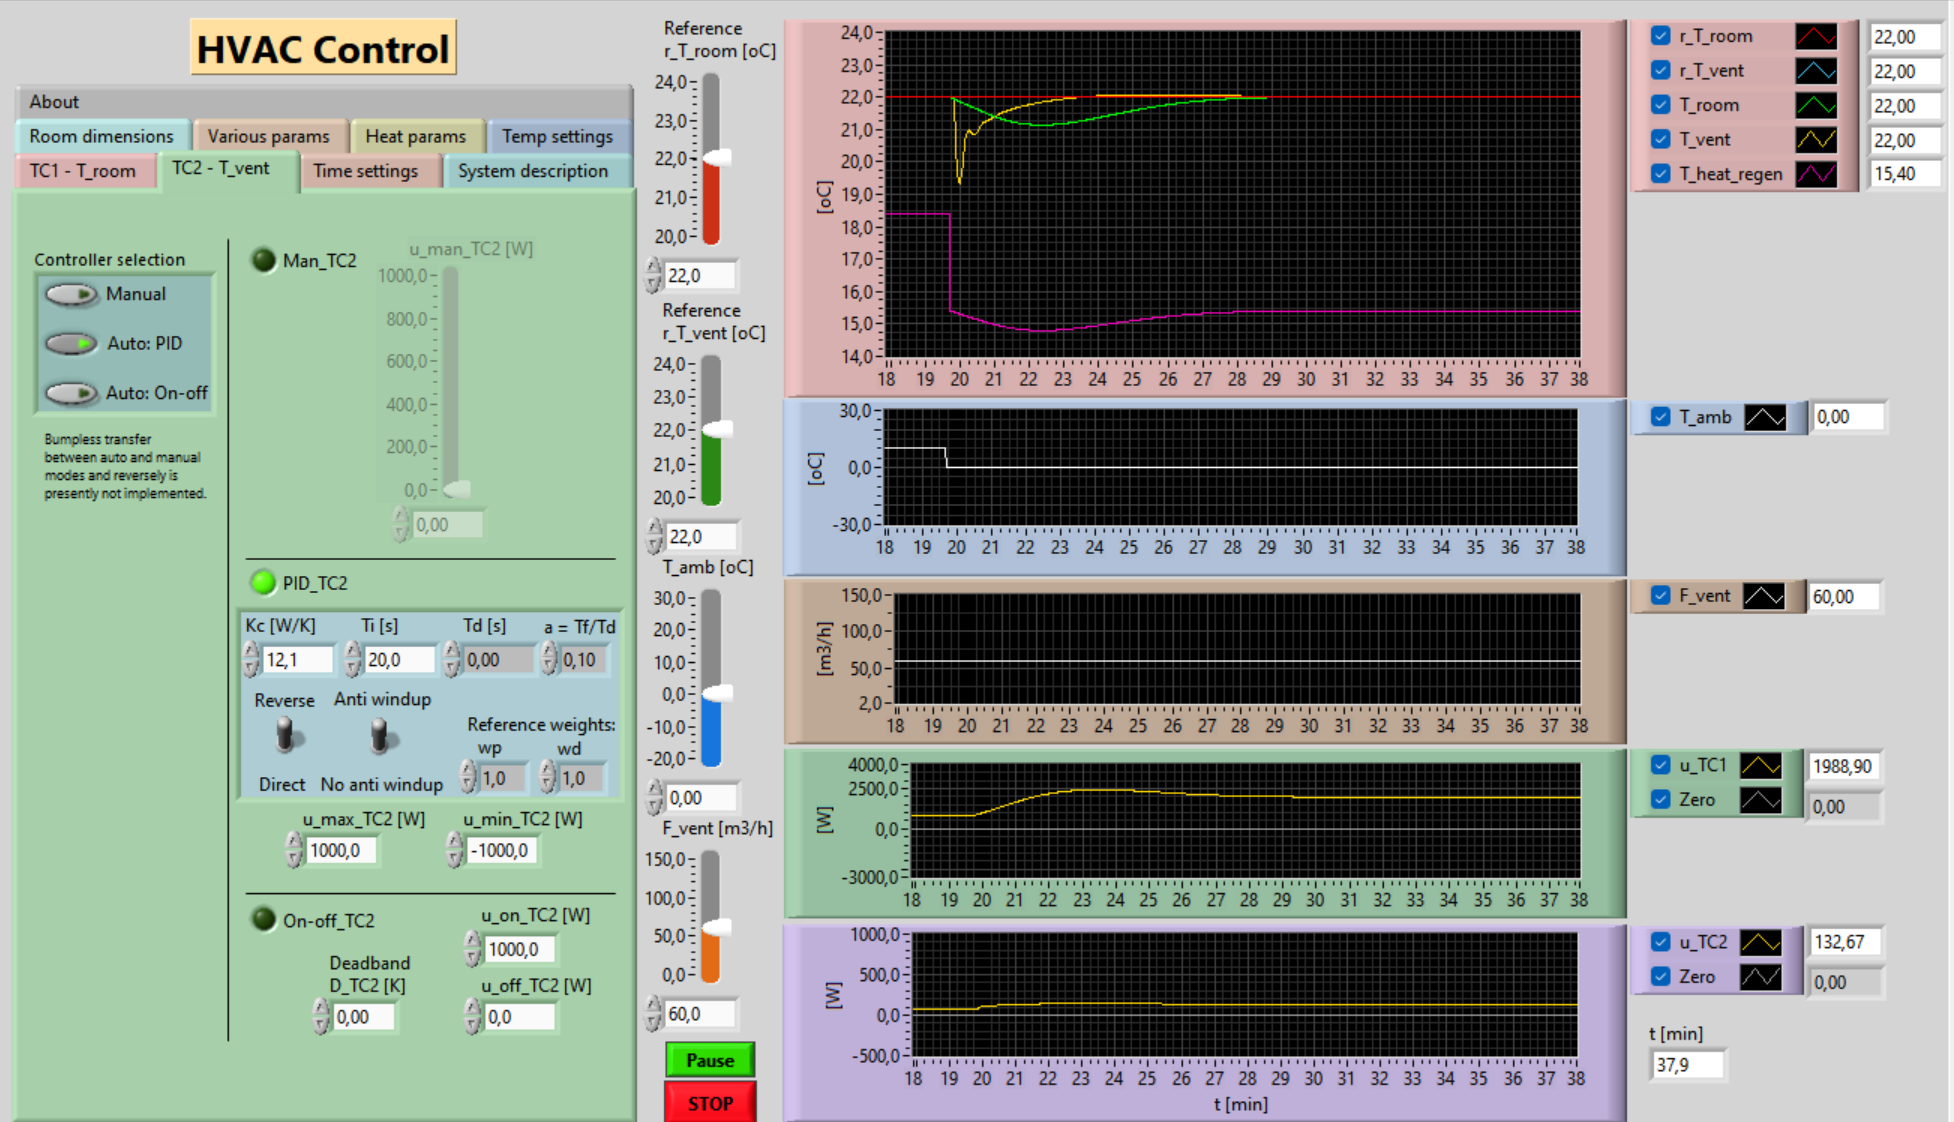Click the u_TC1 yellow line style icon
Viewport: 1954px width, 1122px height.
(1759, 765)
